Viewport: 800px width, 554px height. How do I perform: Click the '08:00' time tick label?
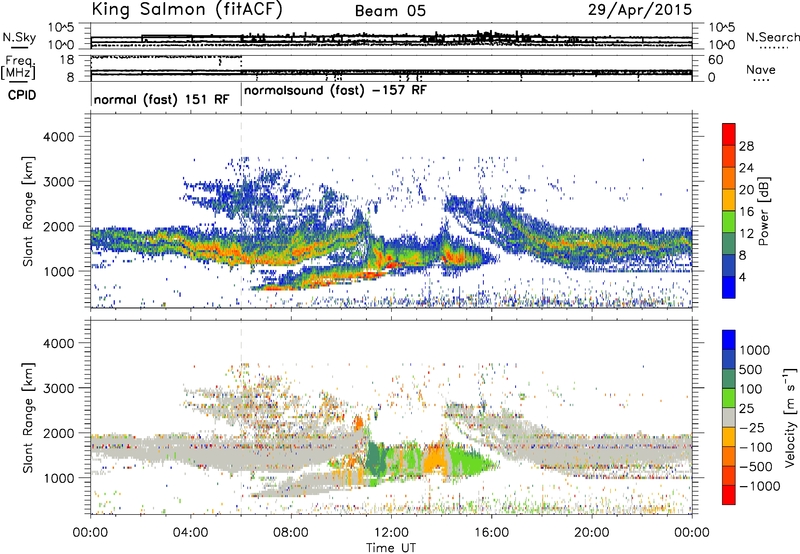[x=291, y=533]
